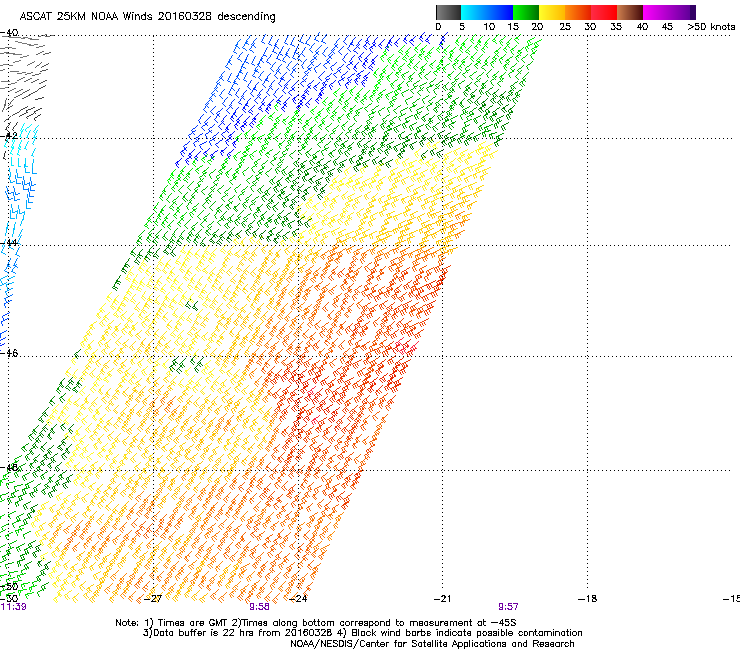Click the purple time stamp '9:58'
740x650 pixels.
[260, 607]
